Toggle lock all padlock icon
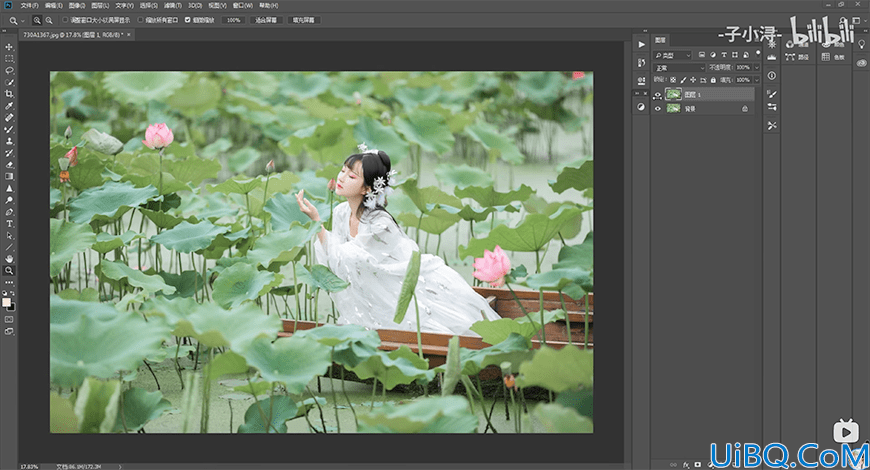Screen dimensions: 870x470 click(x=713, y=80)
